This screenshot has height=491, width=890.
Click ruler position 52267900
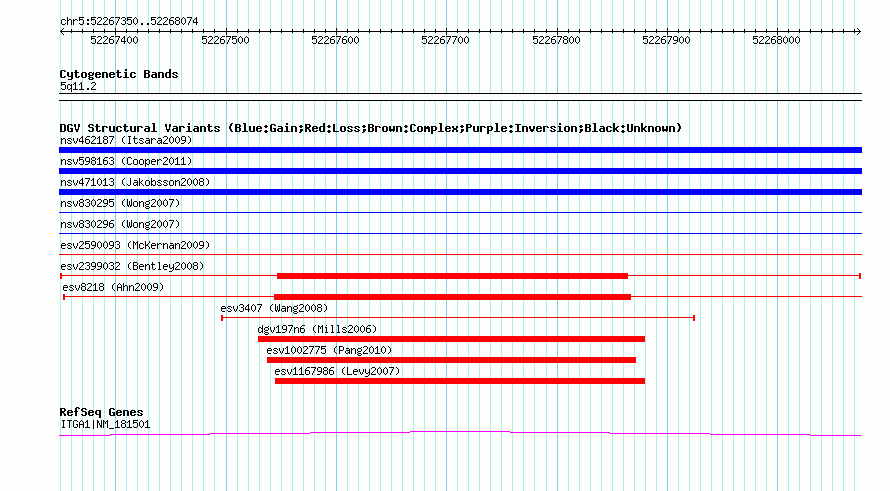(666, 40)
